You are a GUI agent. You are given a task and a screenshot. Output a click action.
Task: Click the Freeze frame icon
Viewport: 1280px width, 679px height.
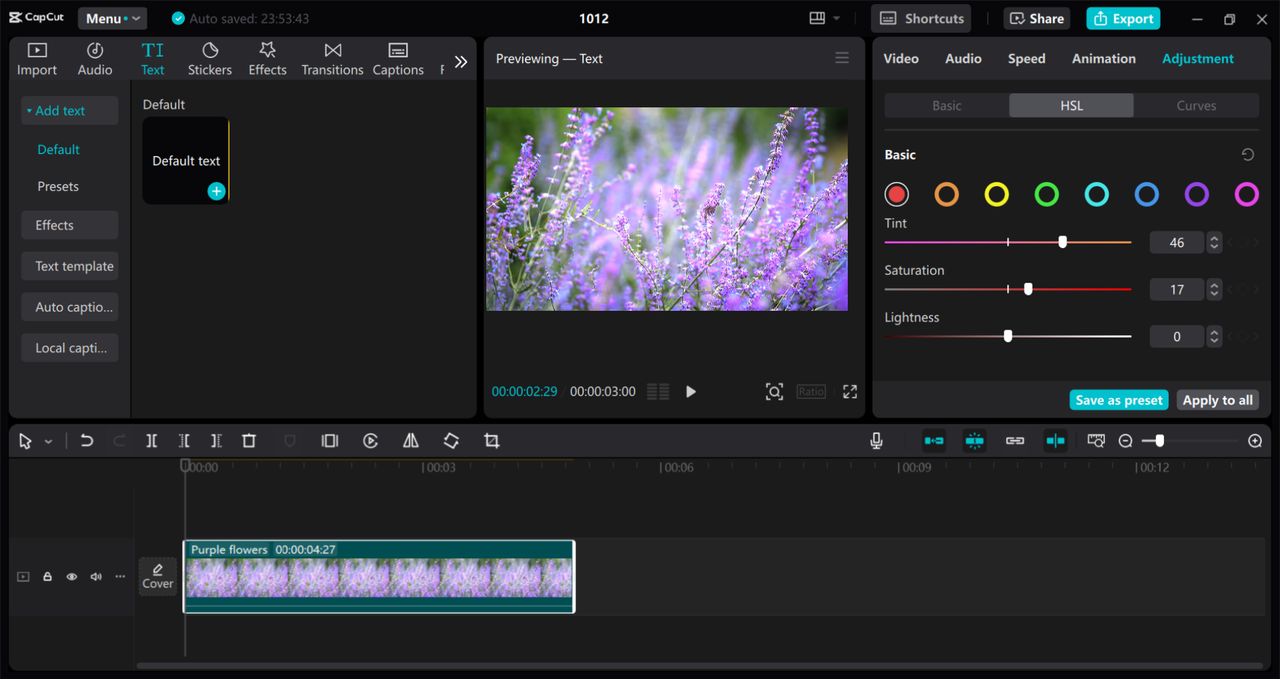click(330, 441)
